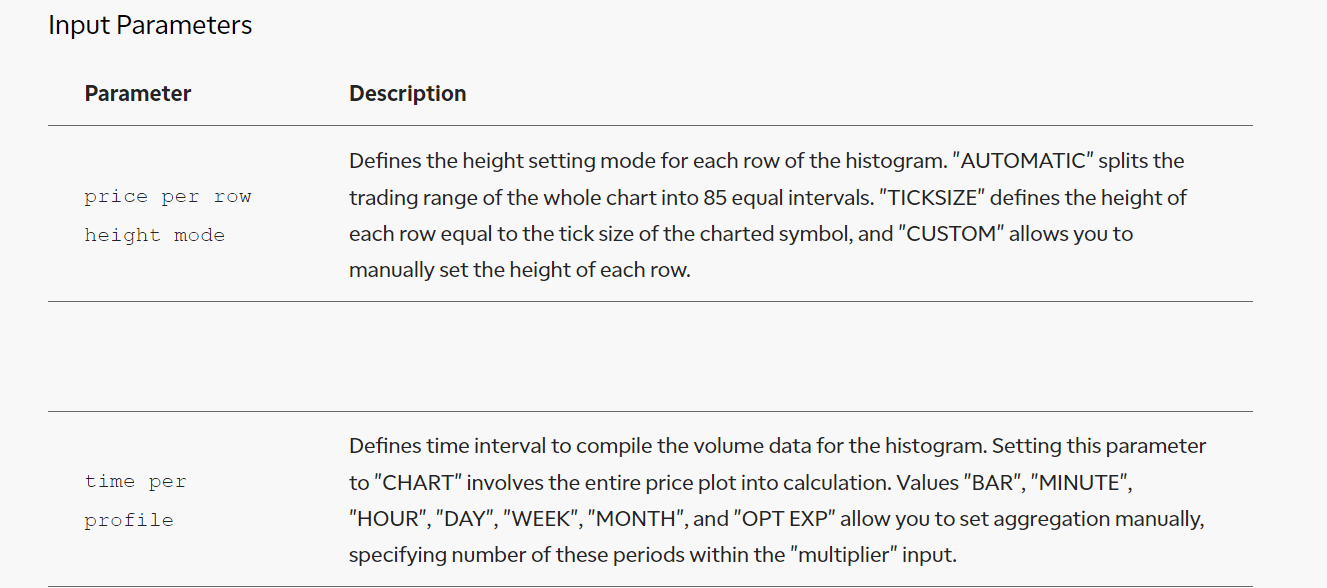1327x588 pixels.
Task: Click the time per profile parameter name
Action: pos(136,501)
